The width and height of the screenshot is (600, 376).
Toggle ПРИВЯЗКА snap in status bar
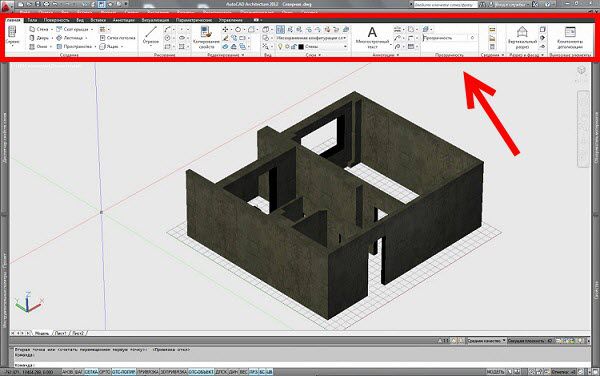147,371
